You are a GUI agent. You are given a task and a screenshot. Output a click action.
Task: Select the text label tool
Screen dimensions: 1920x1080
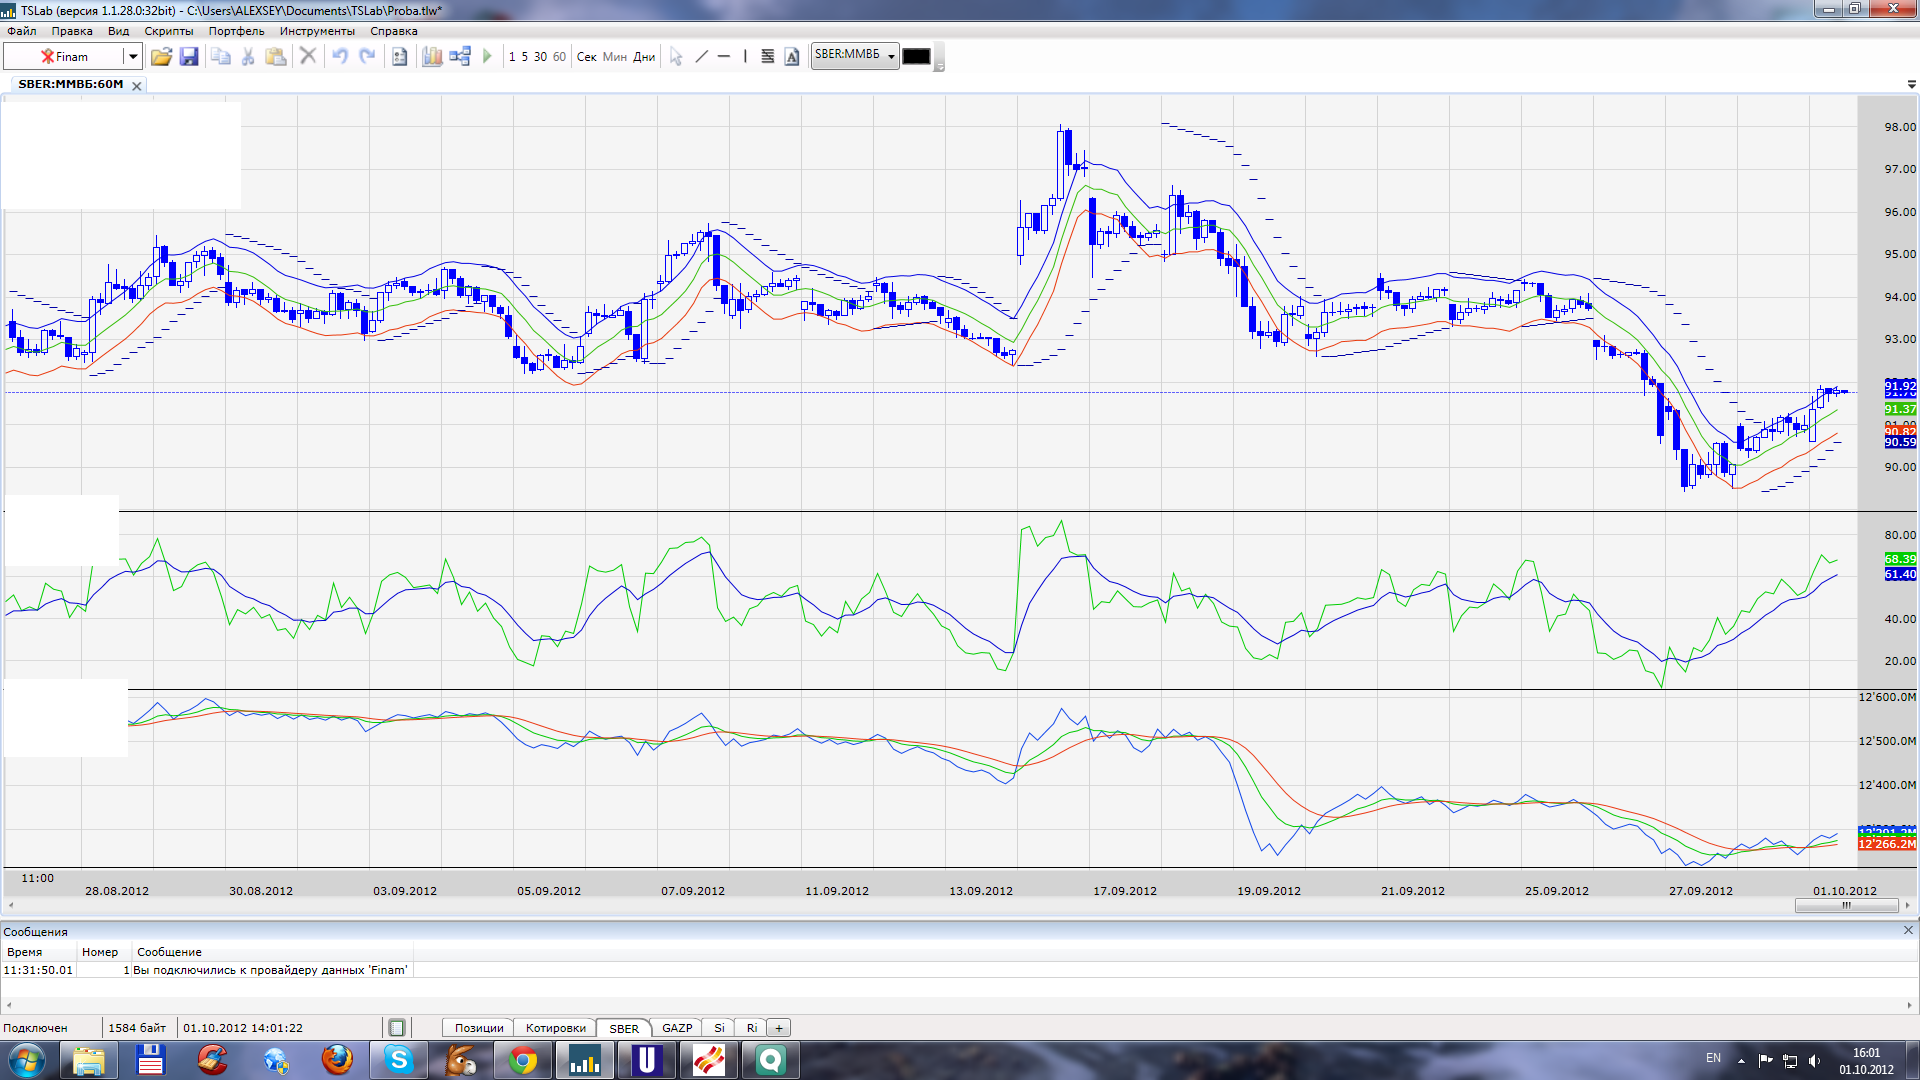792,57
